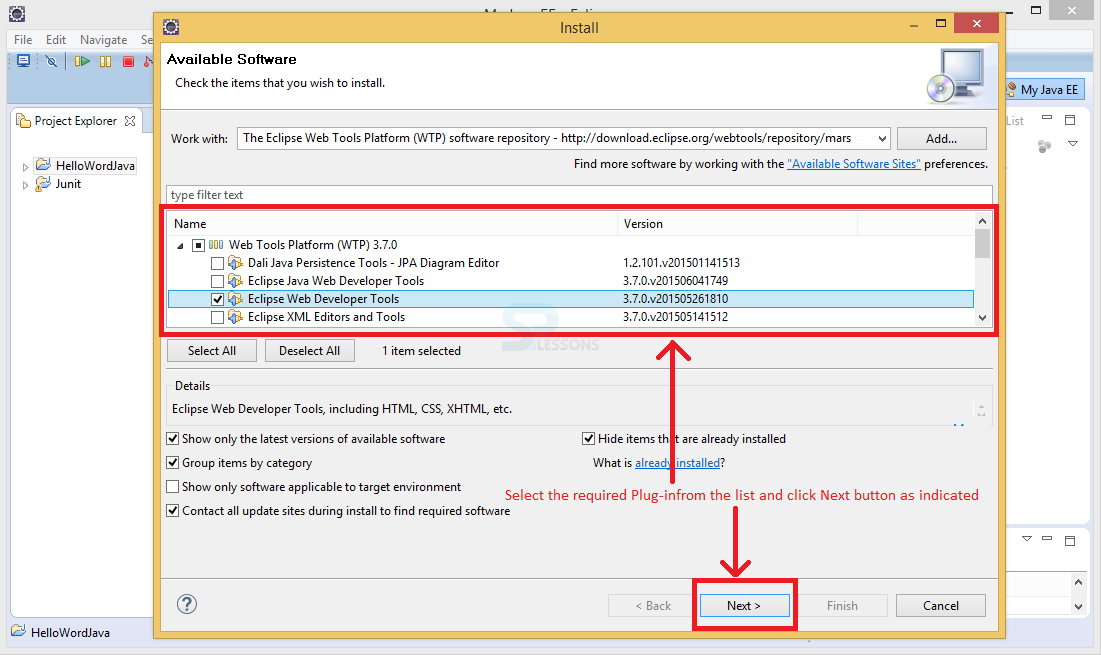Open the Edit menu in Eclipse
Image resolution: width=1101 pixels, height=655 pixels.
coord(56,39)
